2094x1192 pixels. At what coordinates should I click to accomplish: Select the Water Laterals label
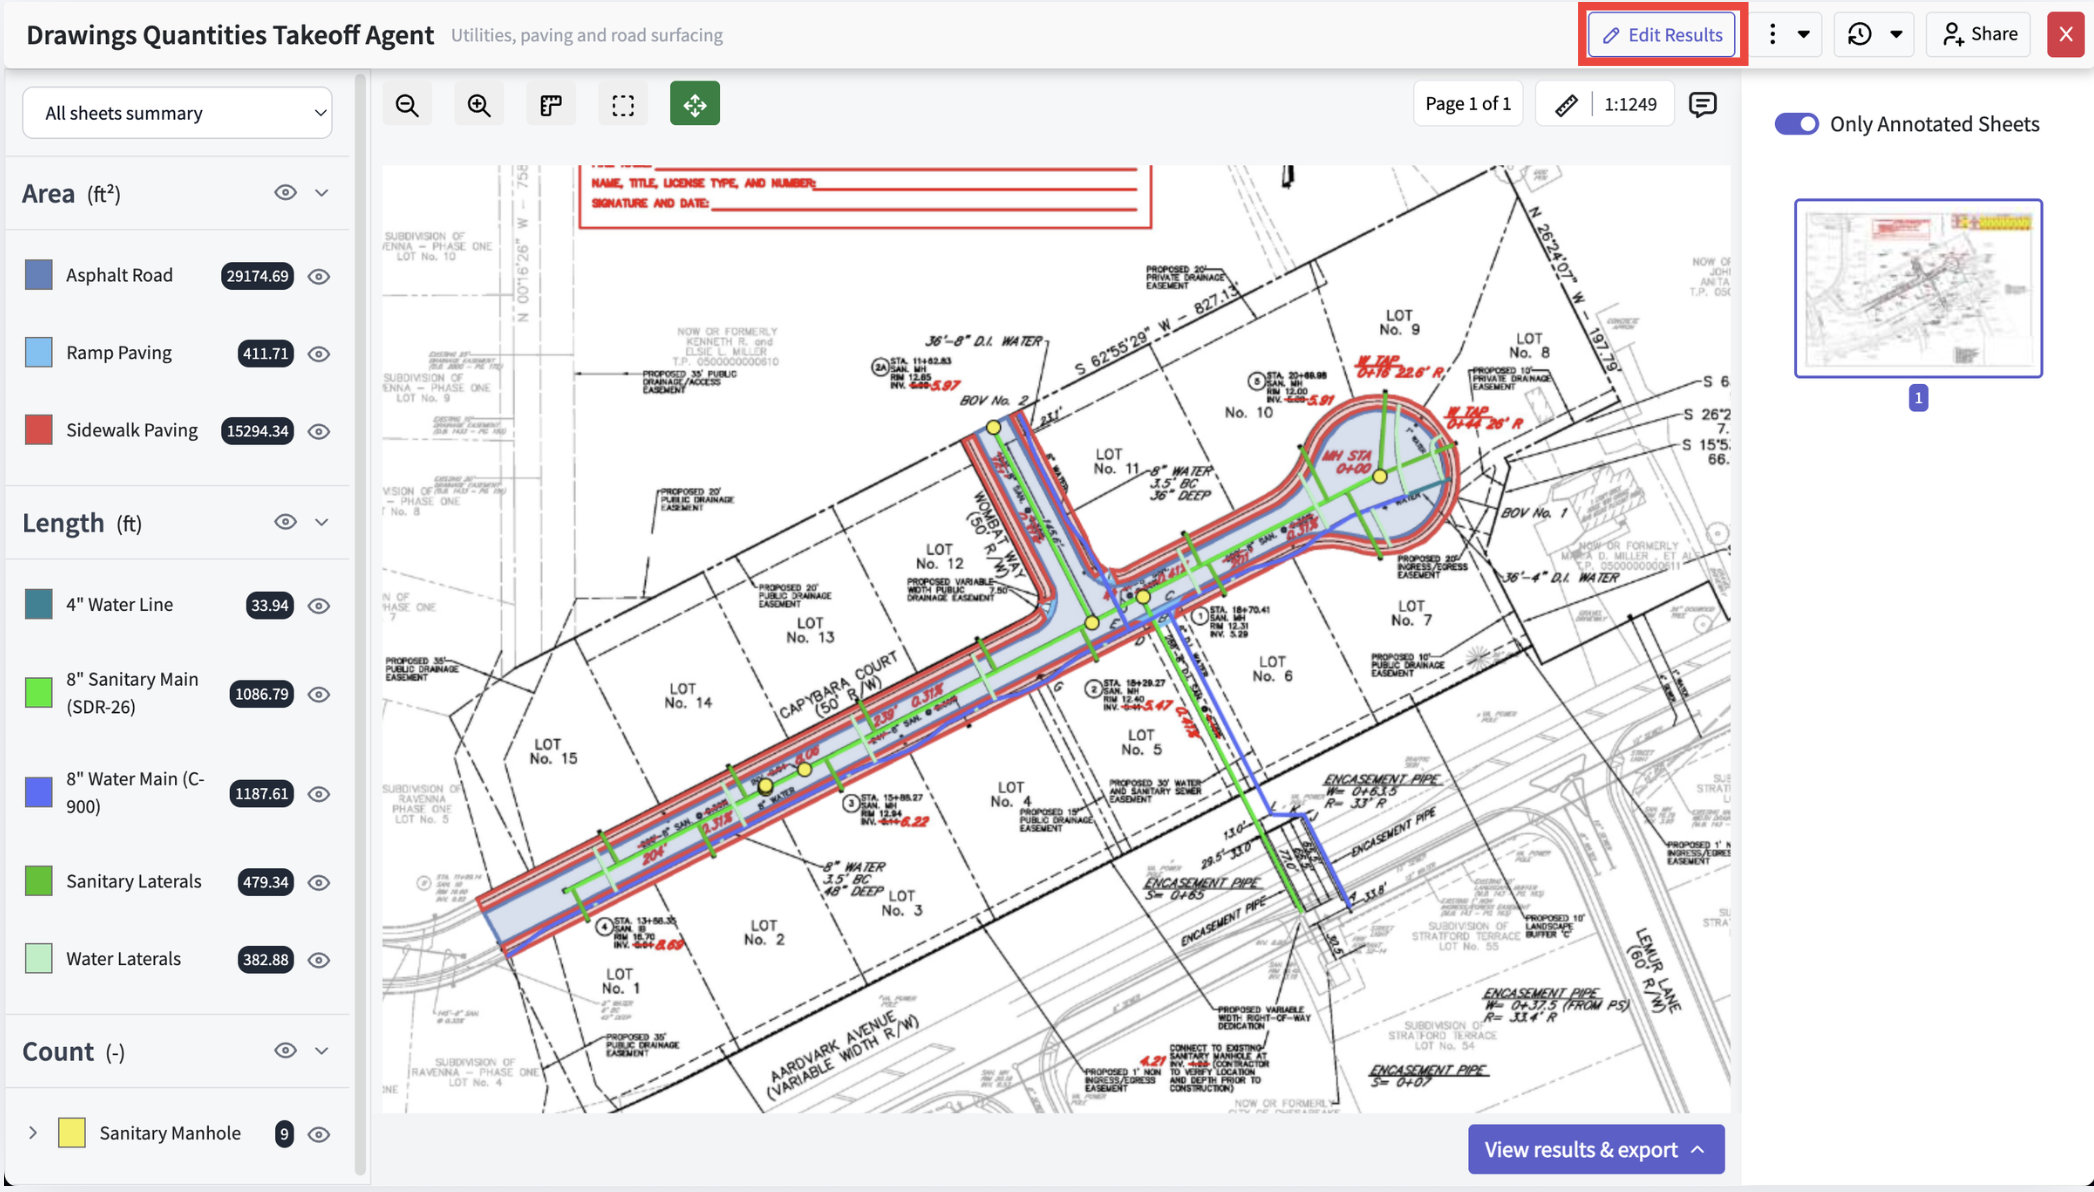click(123, 958)
